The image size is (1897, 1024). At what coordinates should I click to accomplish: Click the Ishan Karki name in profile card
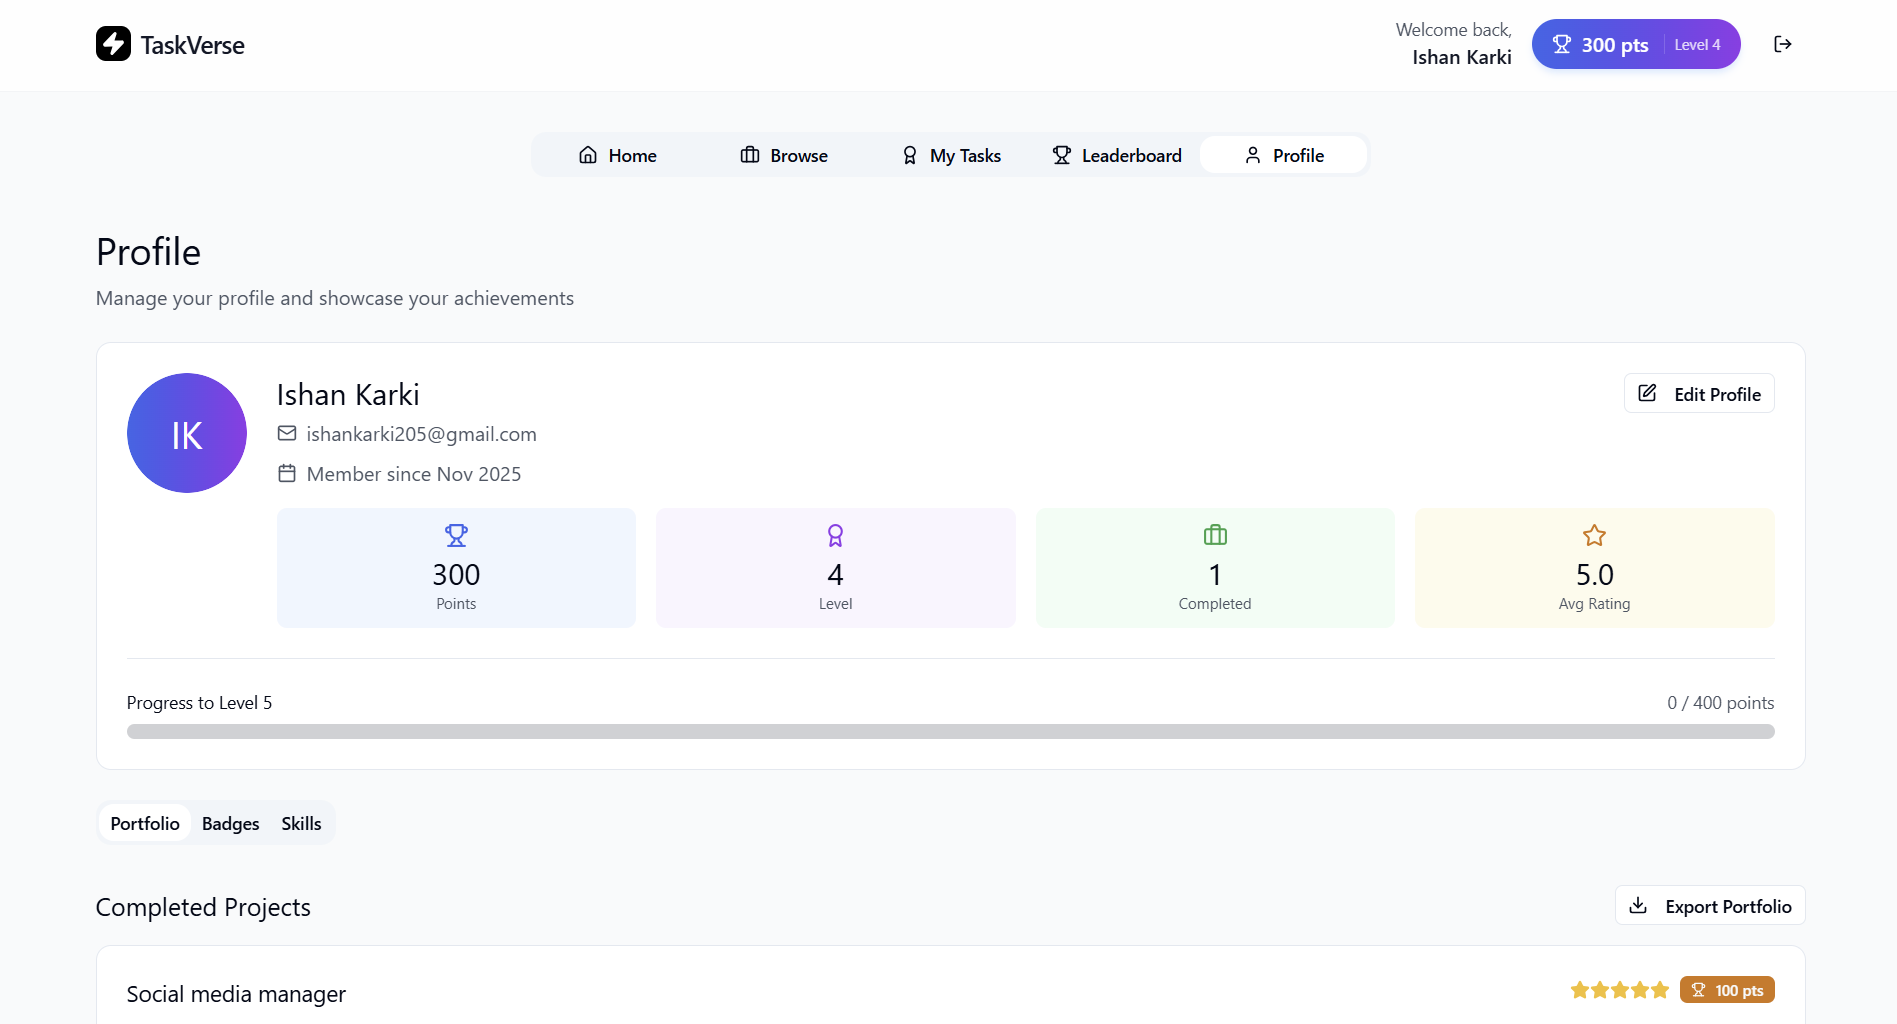(x=348, y=395)
